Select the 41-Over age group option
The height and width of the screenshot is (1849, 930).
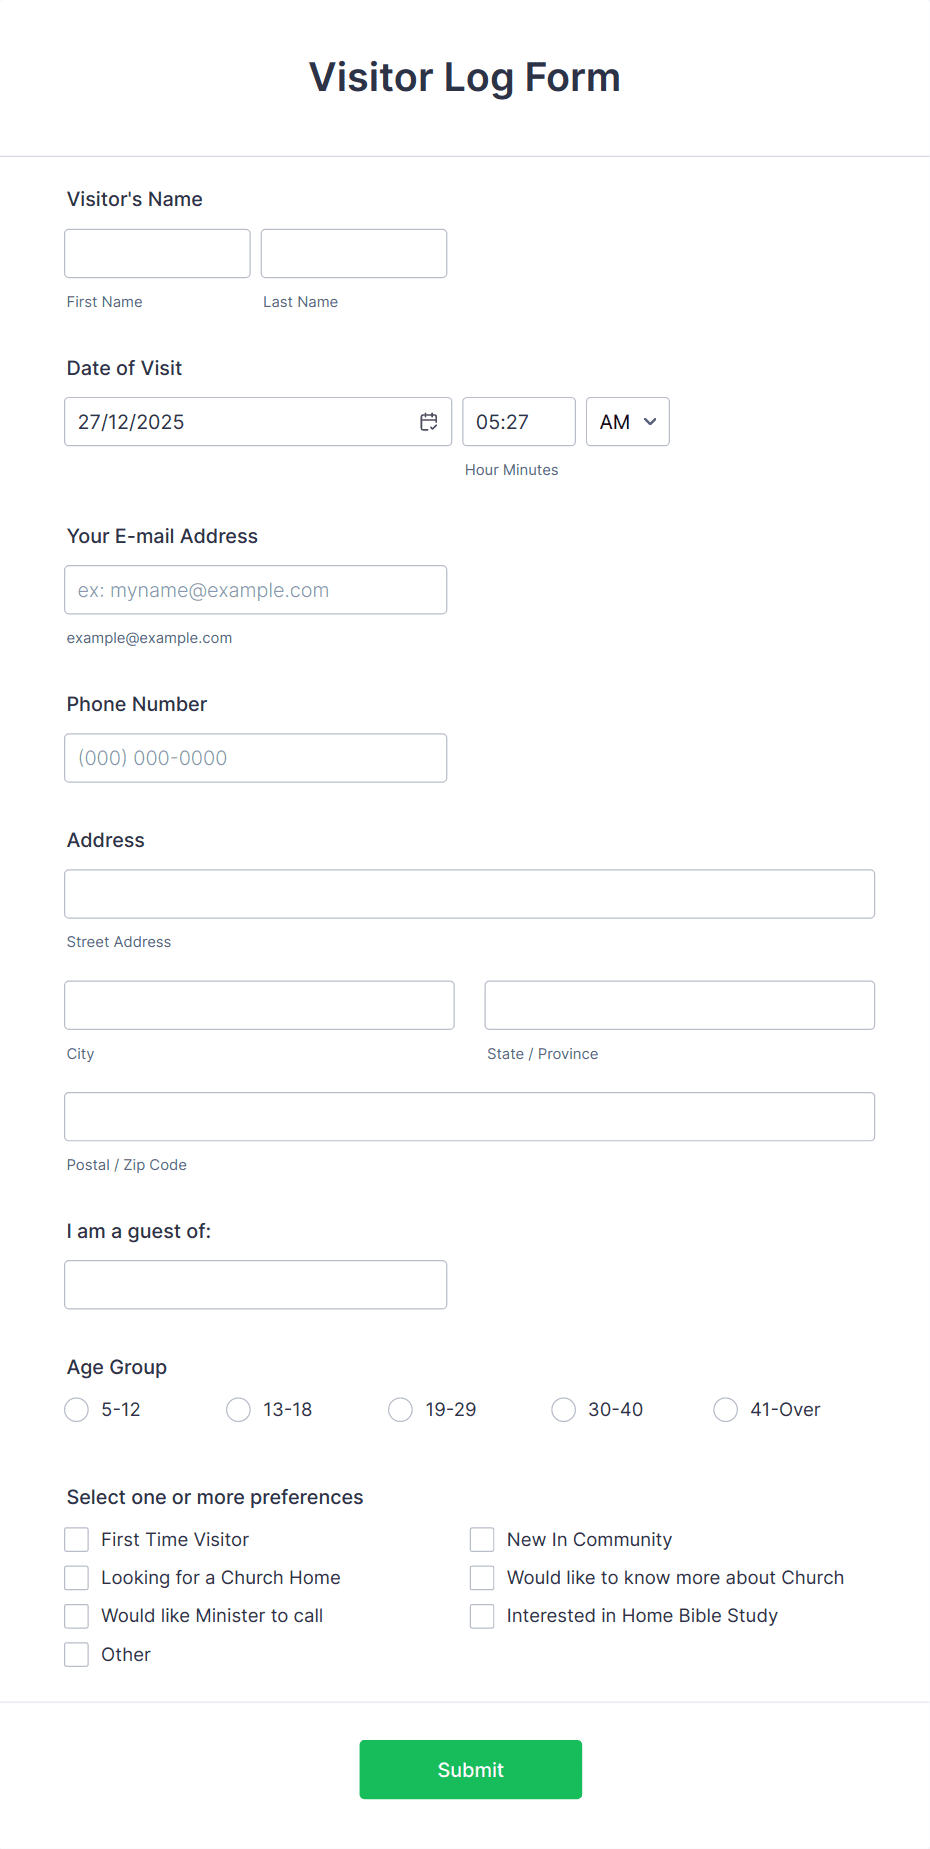(x=725, y=1409)
